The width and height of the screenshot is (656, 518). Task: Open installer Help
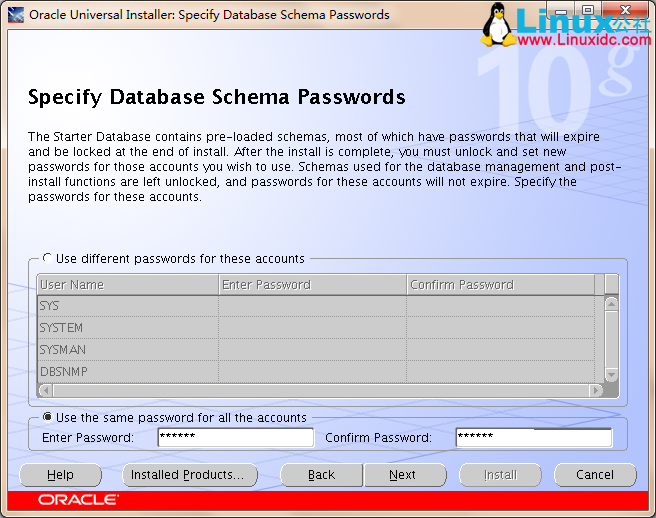point(60,475)
